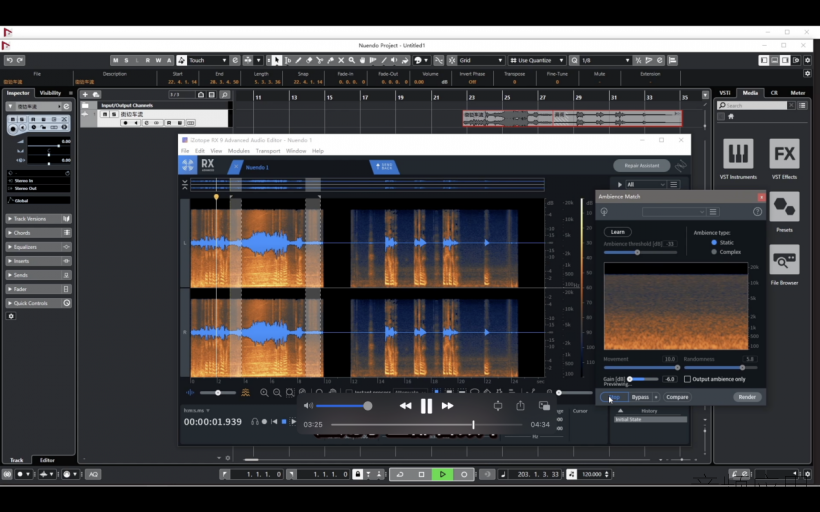Open RX View menu
Viewport: 820px width, 512px height.
pos(216,151)
